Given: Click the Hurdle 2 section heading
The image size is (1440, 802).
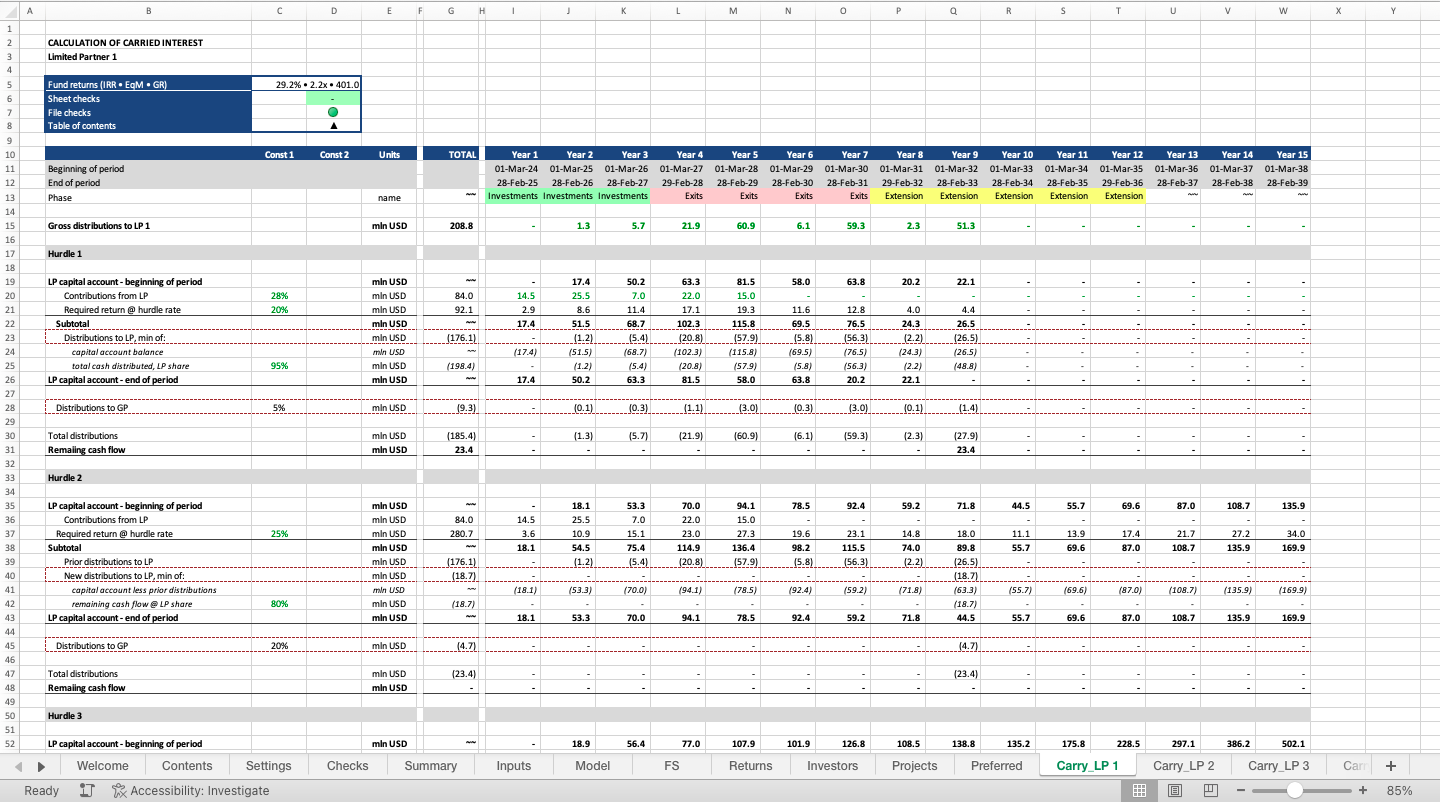Looking at the screenshot, I should 65,478.
